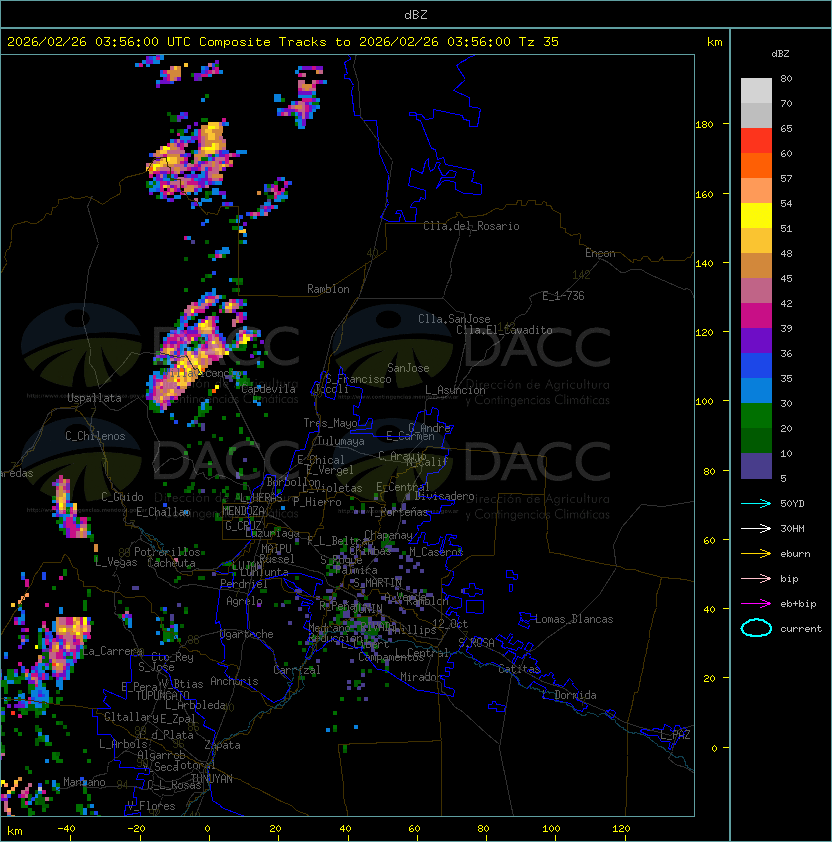832x842 pixels.
Task: Click the 'MENDOZA' city label on map
Action: pyautogui.click(x=243, y=511)
